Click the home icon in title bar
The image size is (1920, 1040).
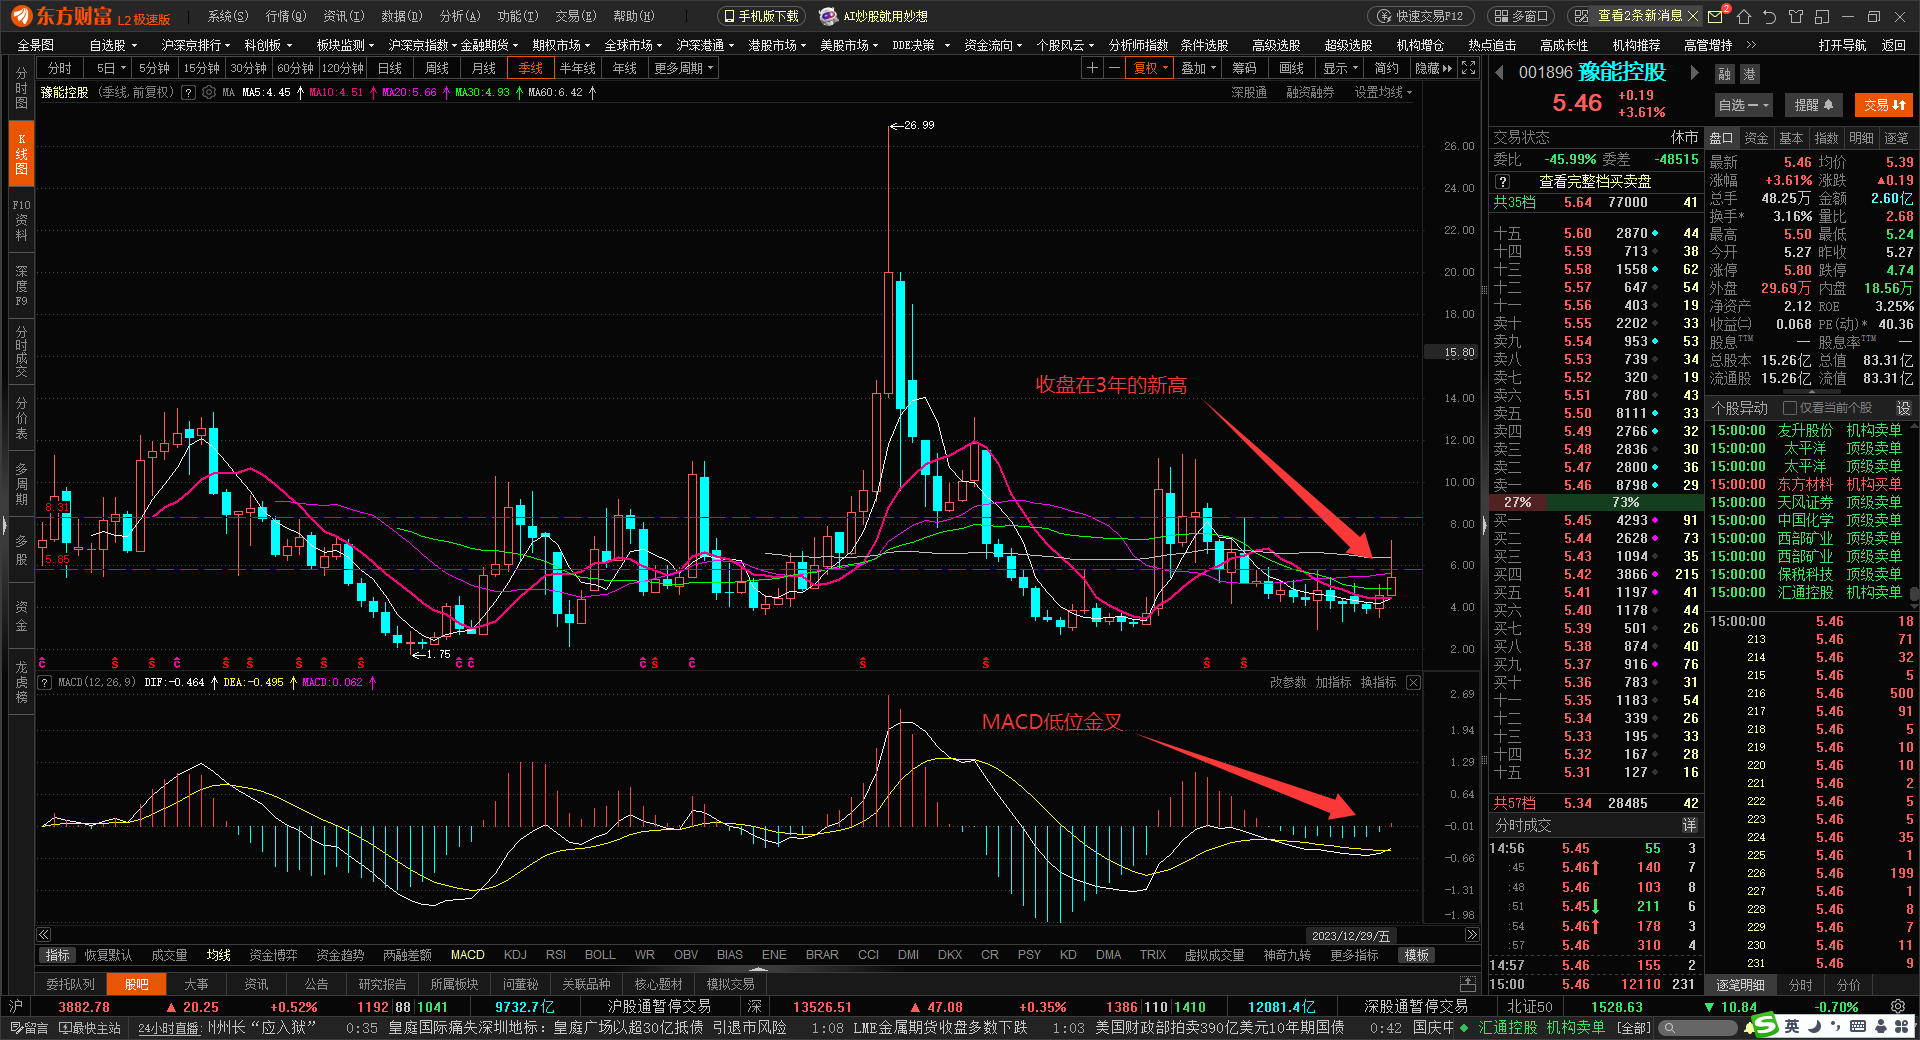[1744, 16]
